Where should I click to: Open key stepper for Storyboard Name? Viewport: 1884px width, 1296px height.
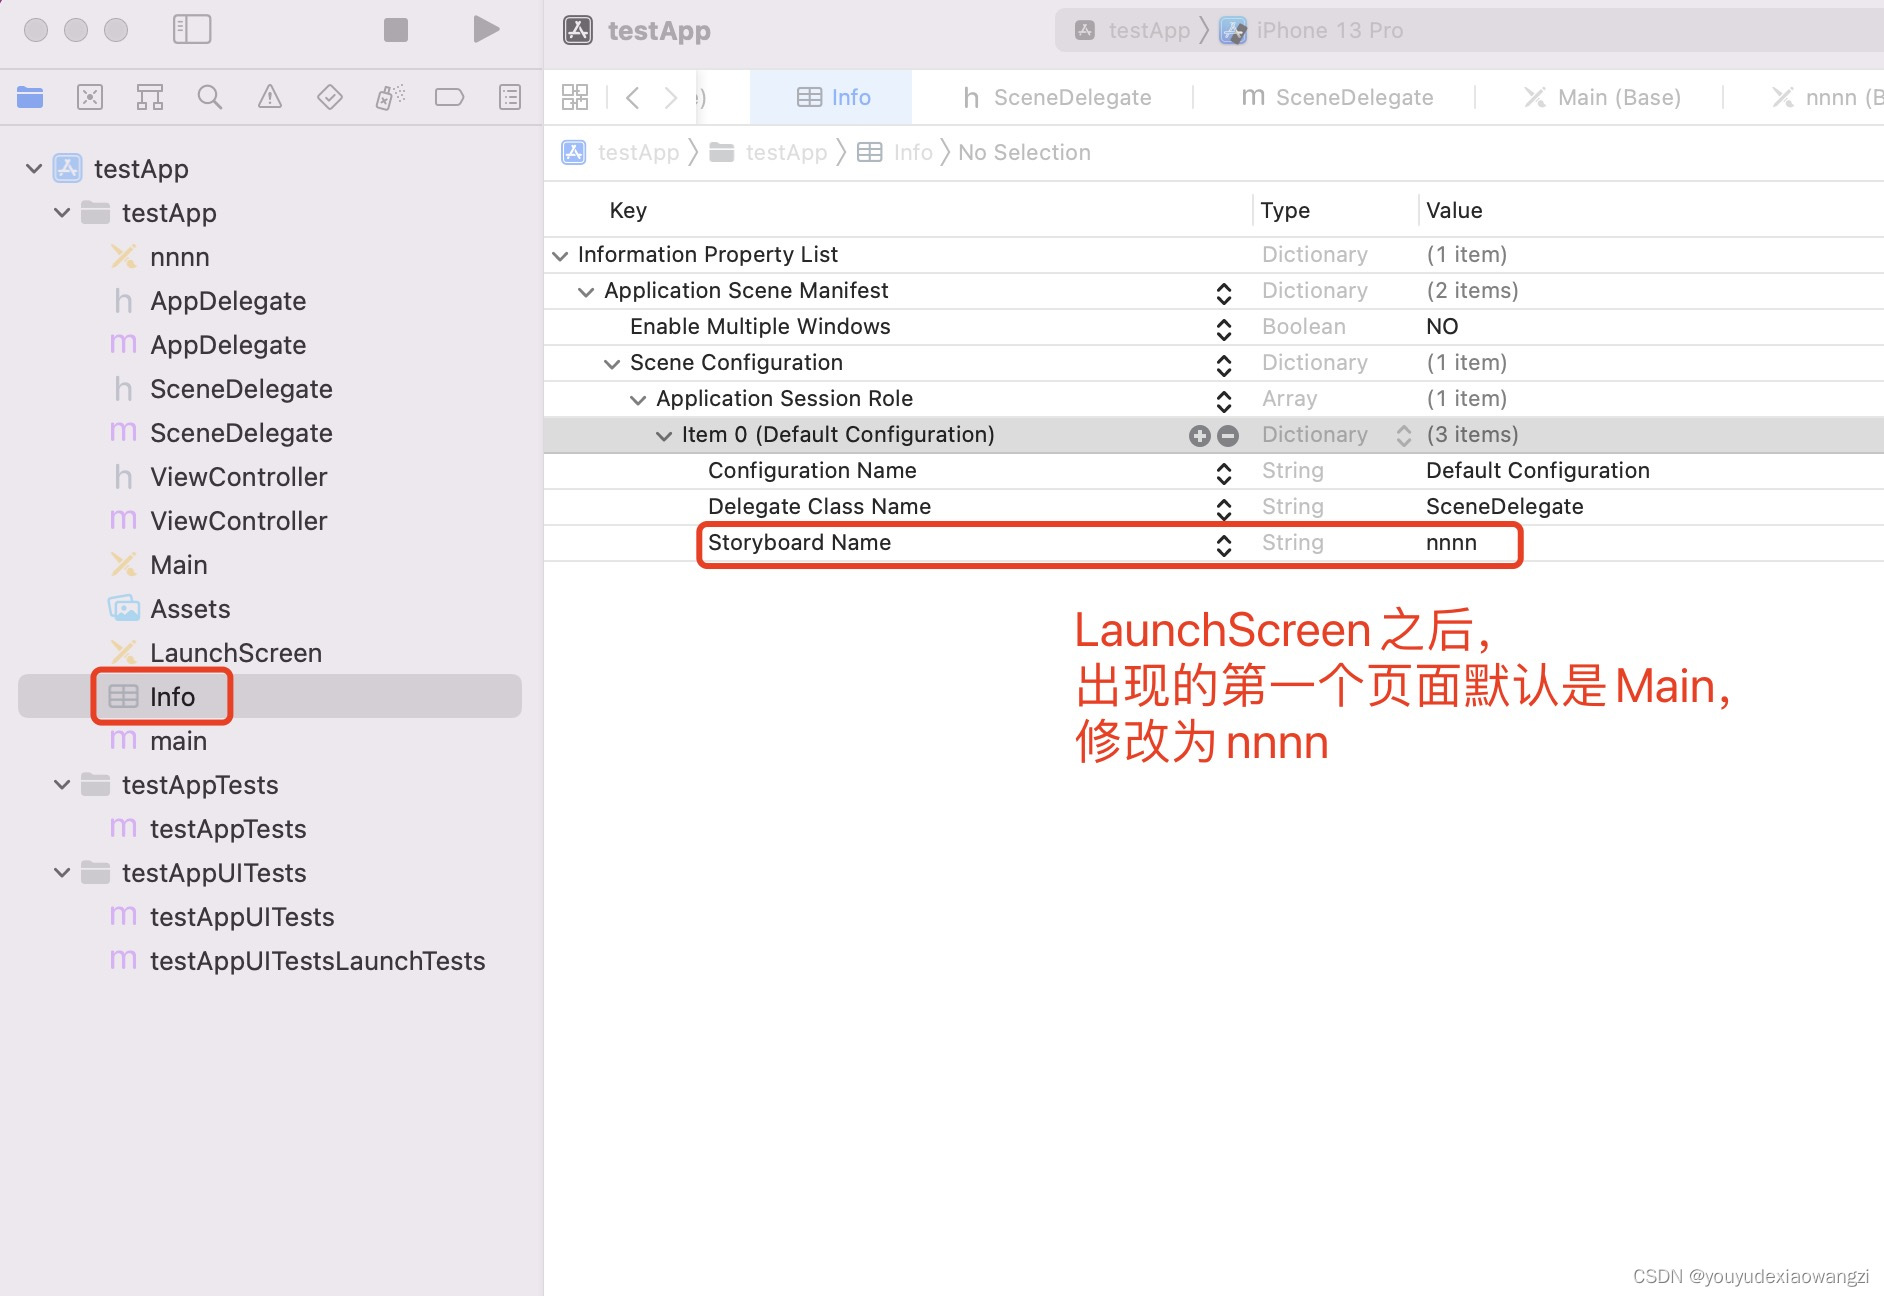(1224, 544)
